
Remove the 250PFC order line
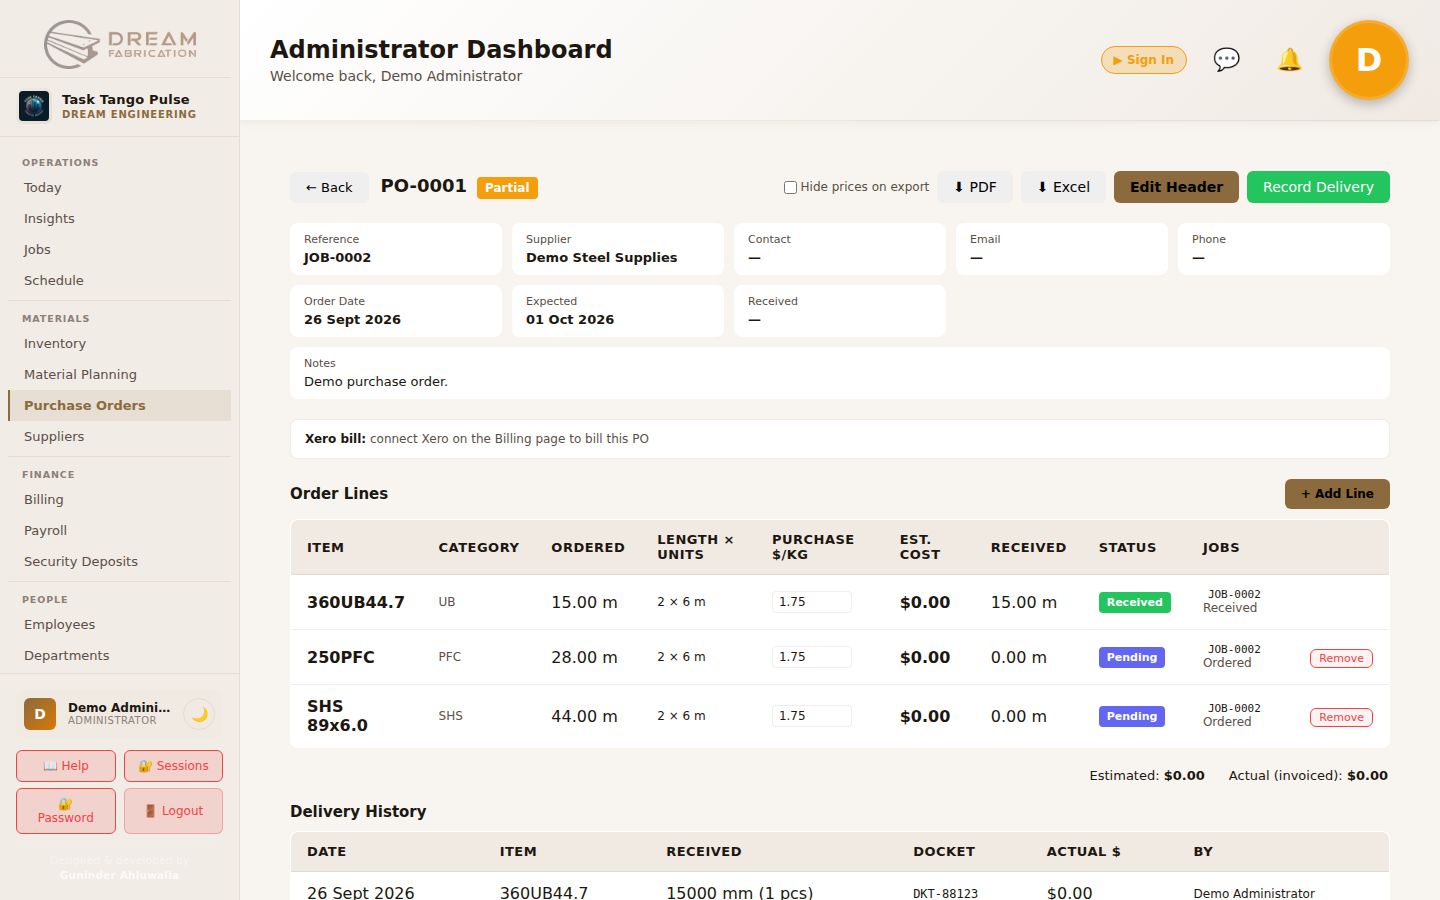(1341, 658)
